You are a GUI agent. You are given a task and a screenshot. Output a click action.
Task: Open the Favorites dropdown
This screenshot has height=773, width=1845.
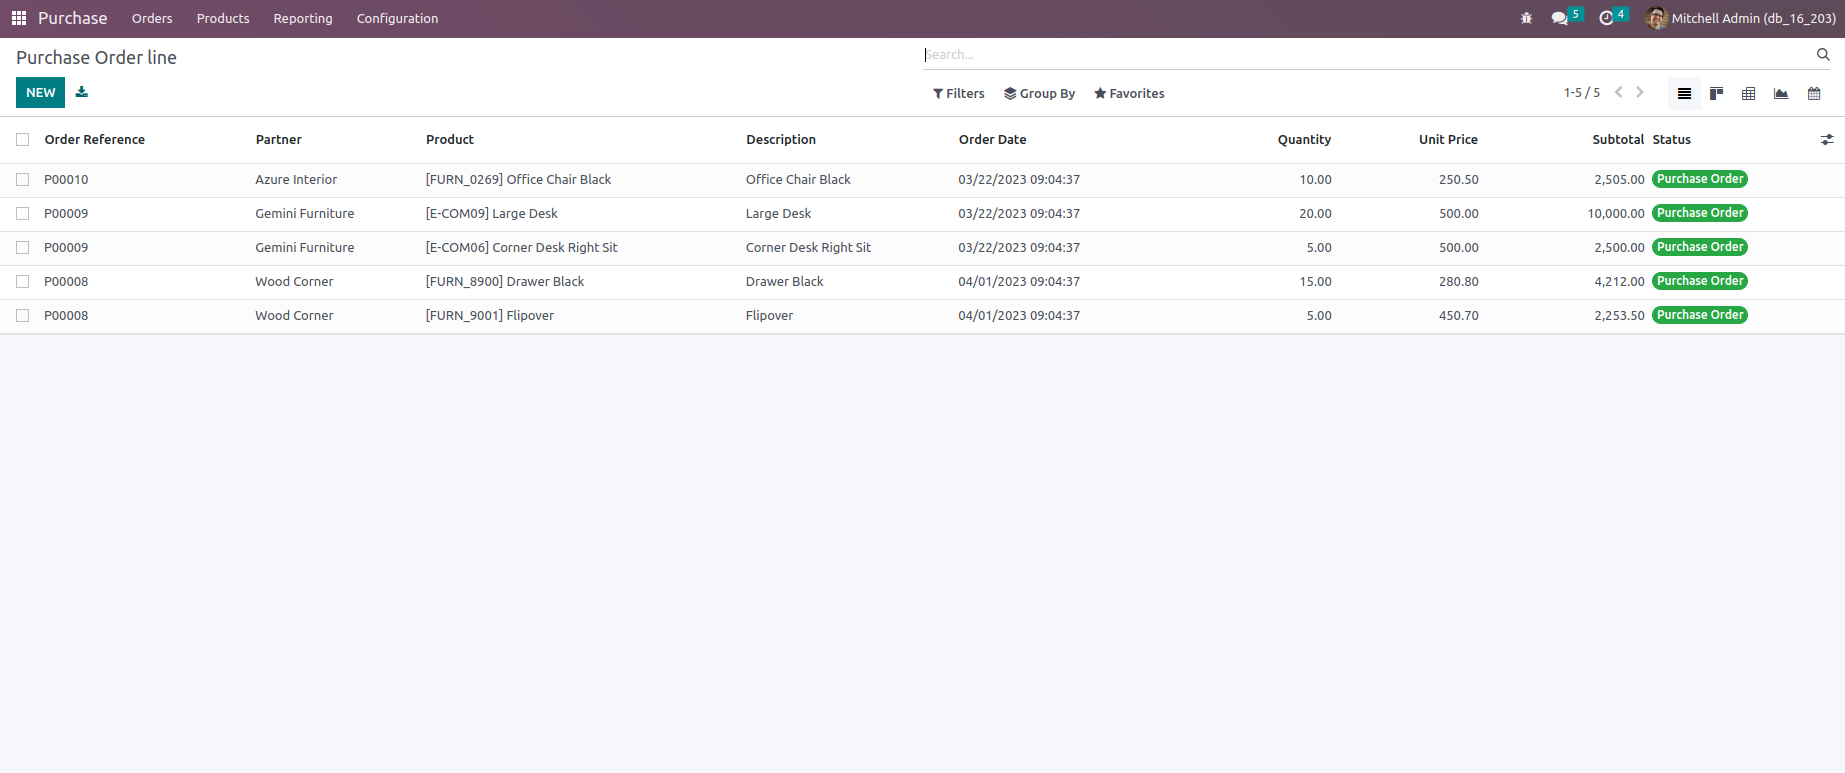tap(1129, 93)
